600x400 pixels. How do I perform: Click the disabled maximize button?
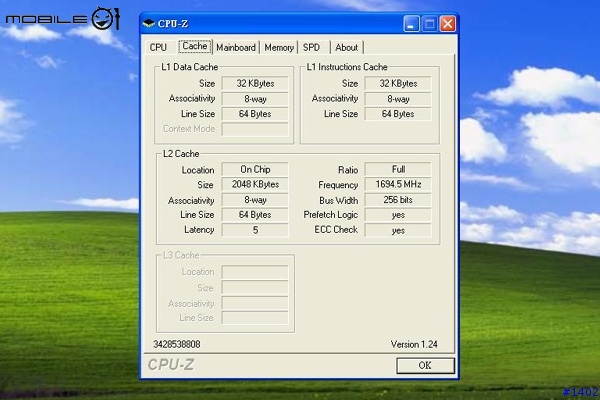pos(429,24)
